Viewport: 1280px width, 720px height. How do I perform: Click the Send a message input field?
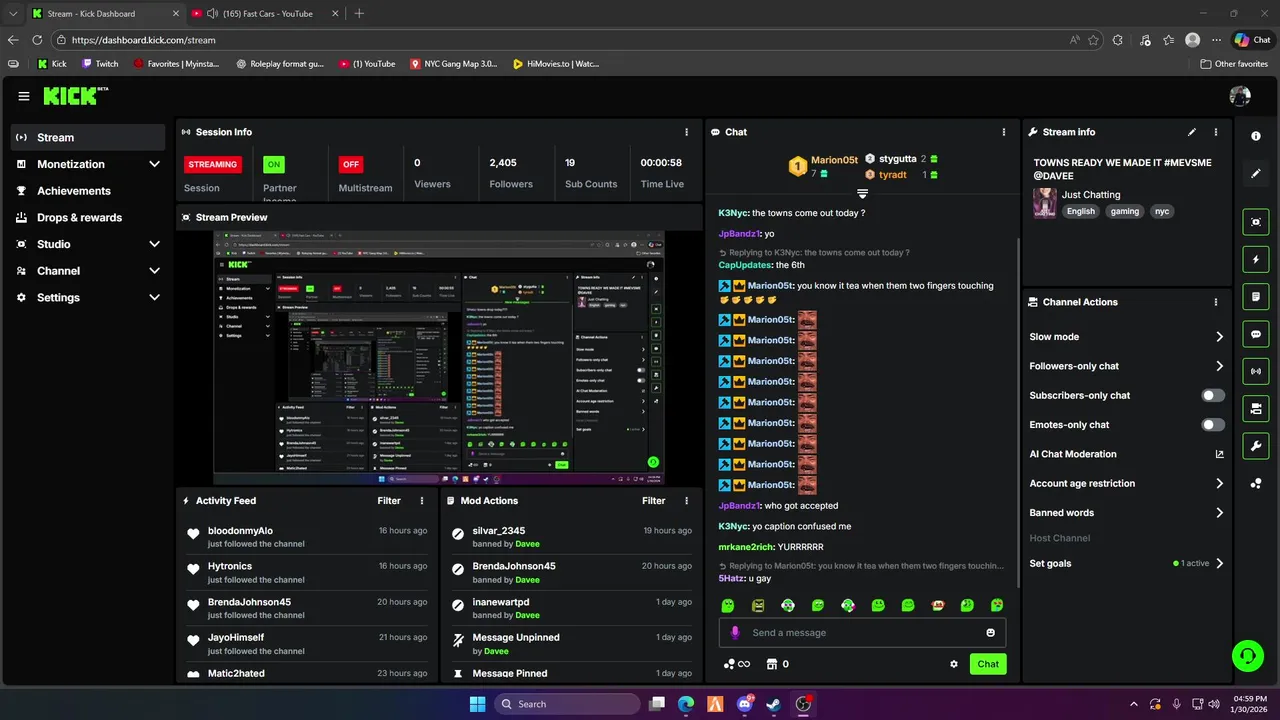[862, 633]
